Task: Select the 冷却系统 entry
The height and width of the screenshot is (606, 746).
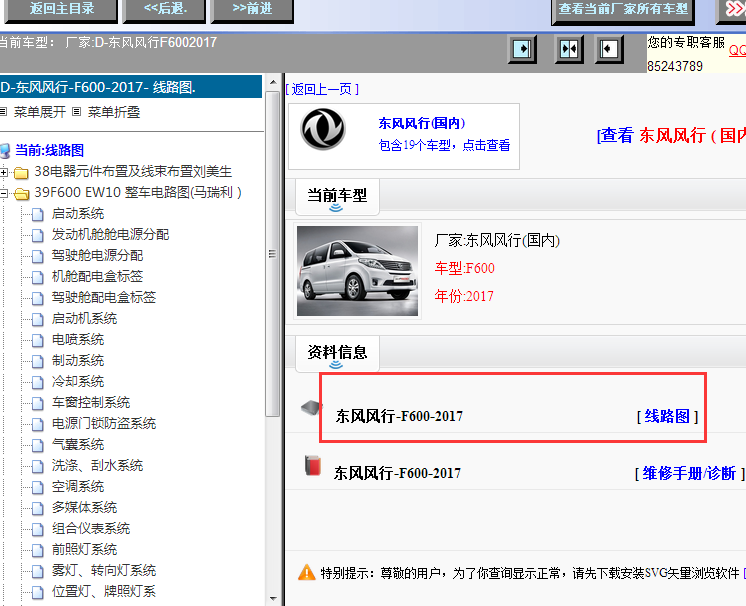Action: coord(78,381)
